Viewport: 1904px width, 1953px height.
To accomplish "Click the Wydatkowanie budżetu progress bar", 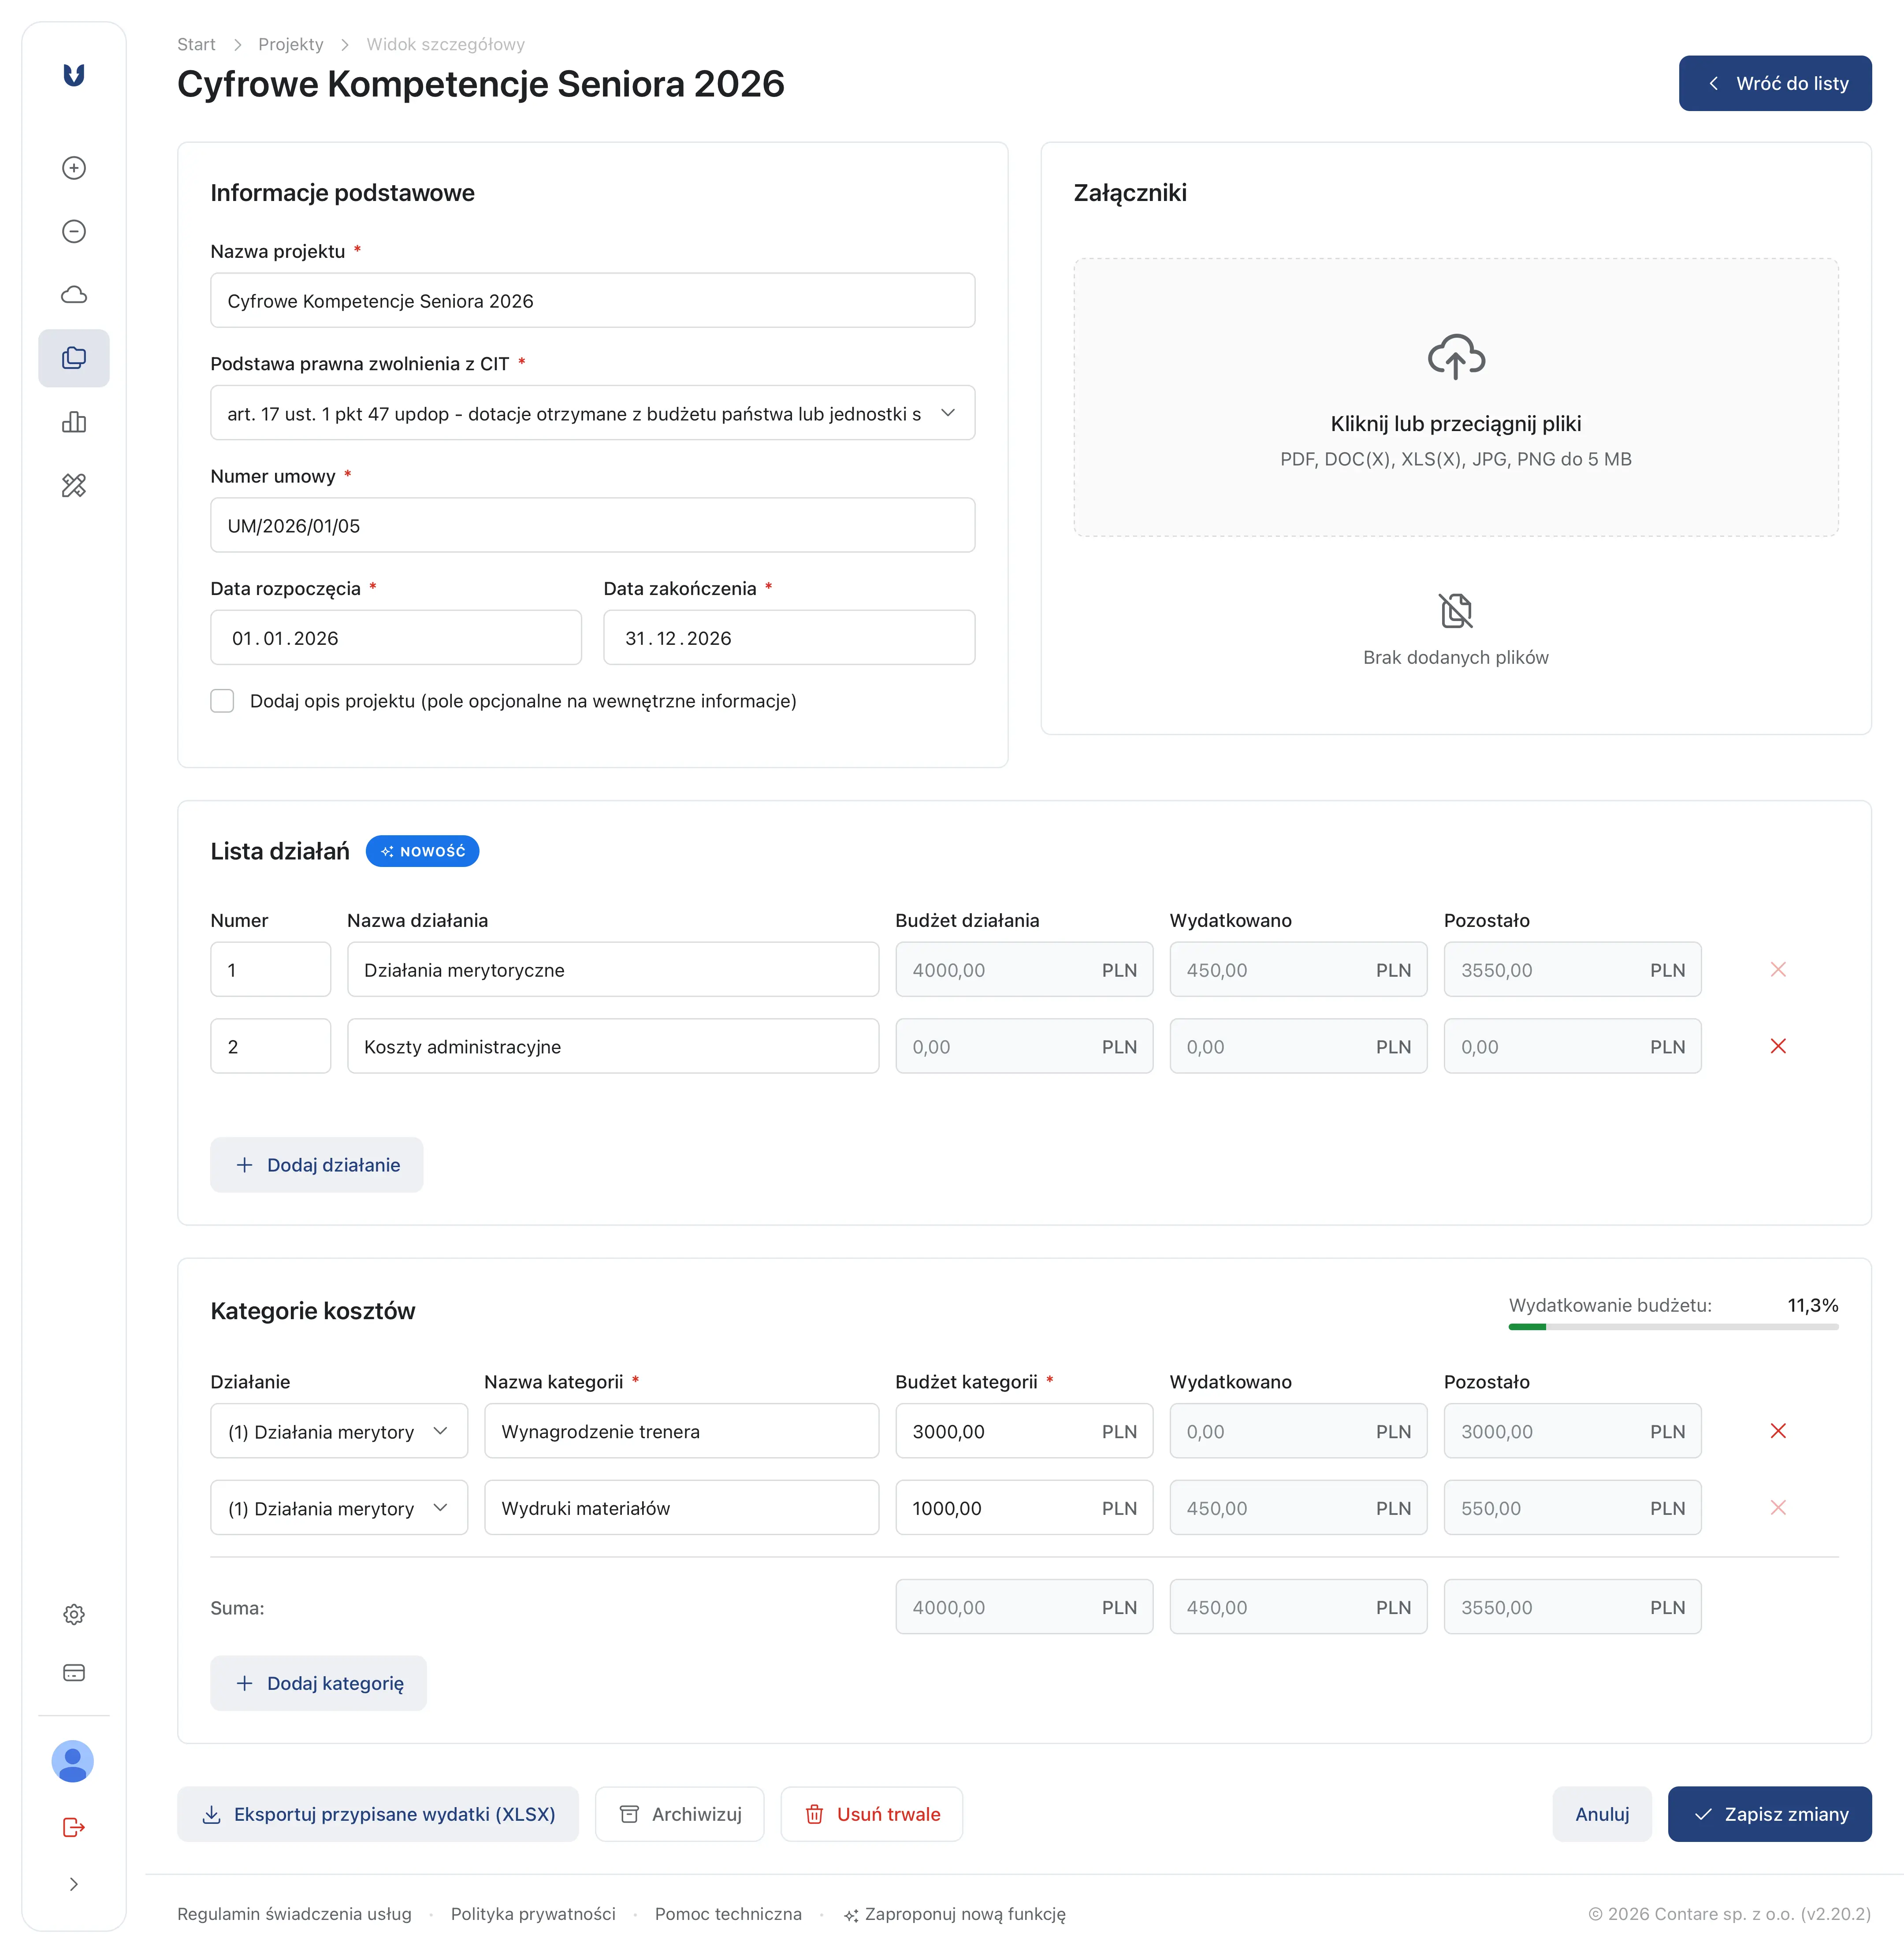I will 1673,1327.
